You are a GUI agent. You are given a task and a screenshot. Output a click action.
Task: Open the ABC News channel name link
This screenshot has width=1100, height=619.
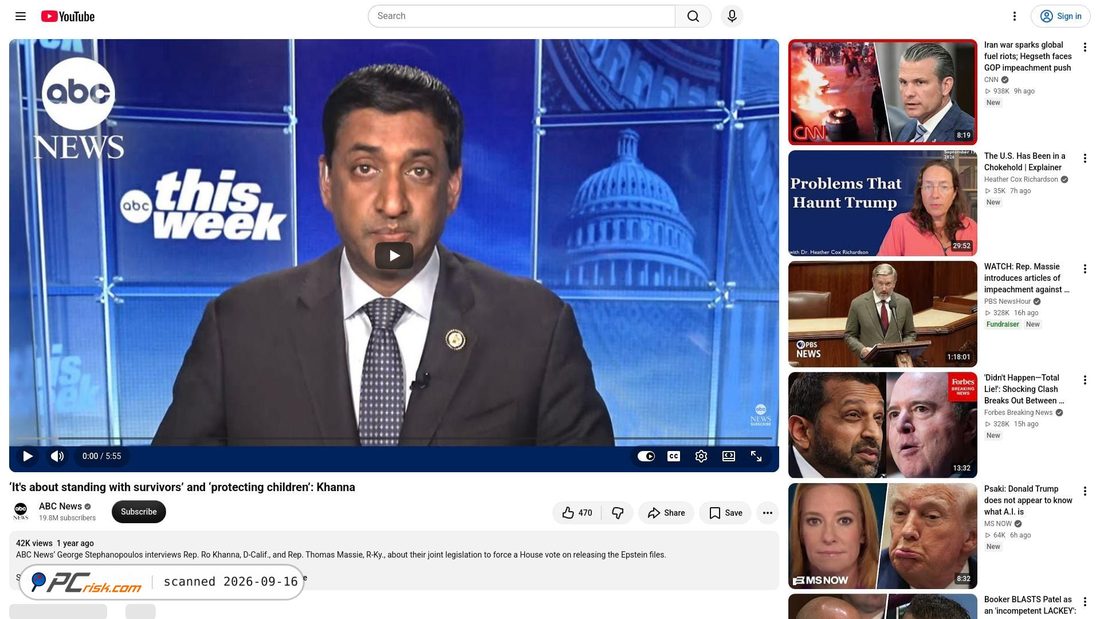tap(60, 506)
